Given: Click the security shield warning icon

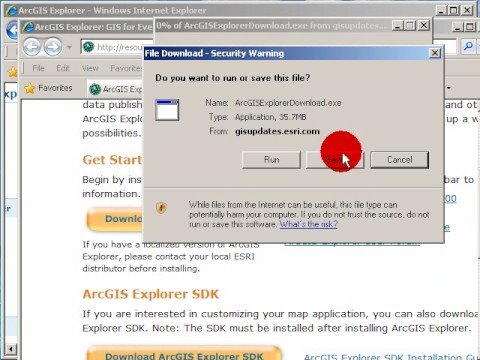Looking at the screenshot, I should (162, 208).
